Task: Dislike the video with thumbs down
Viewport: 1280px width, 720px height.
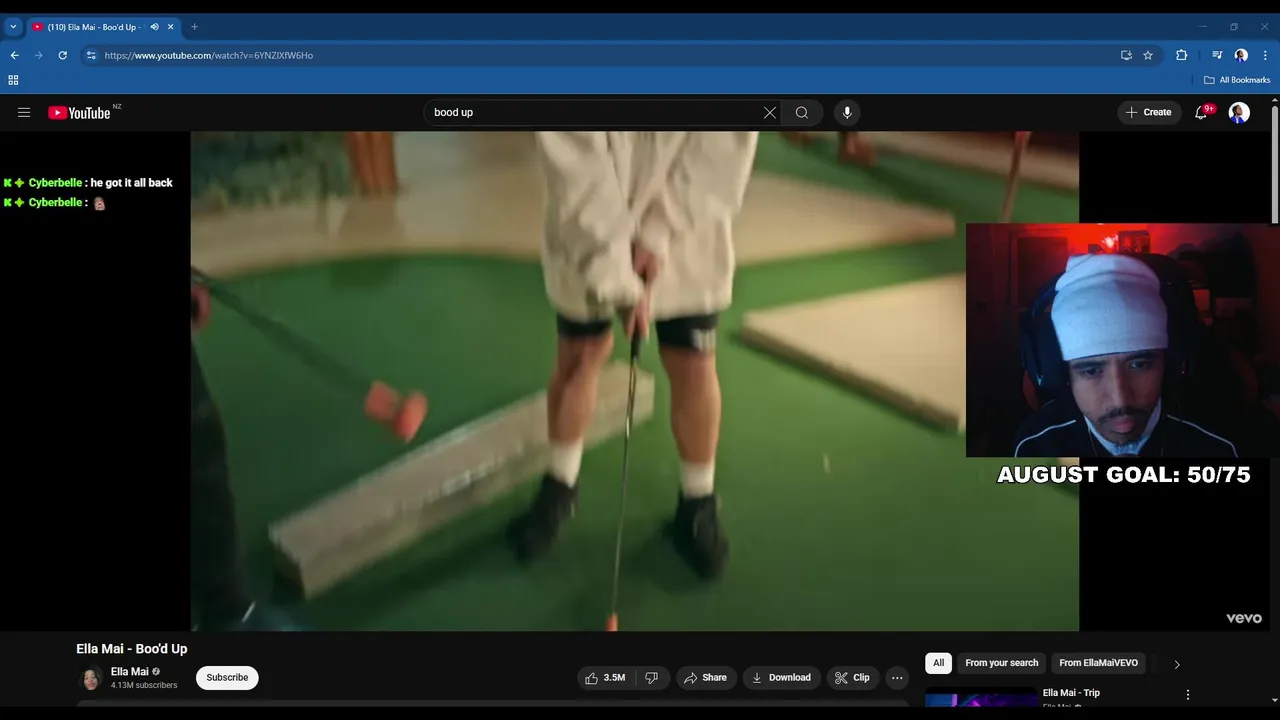Action: 652,678
